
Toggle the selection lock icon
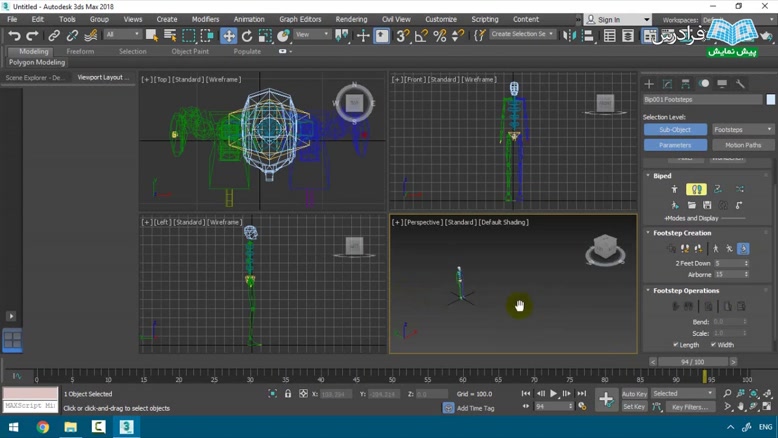(x=288, y=394)
